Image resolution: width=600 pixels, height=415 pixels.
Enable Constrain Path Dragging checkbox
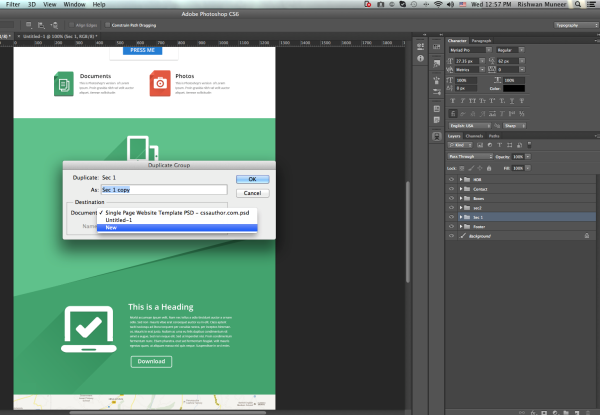click(108, 25)
